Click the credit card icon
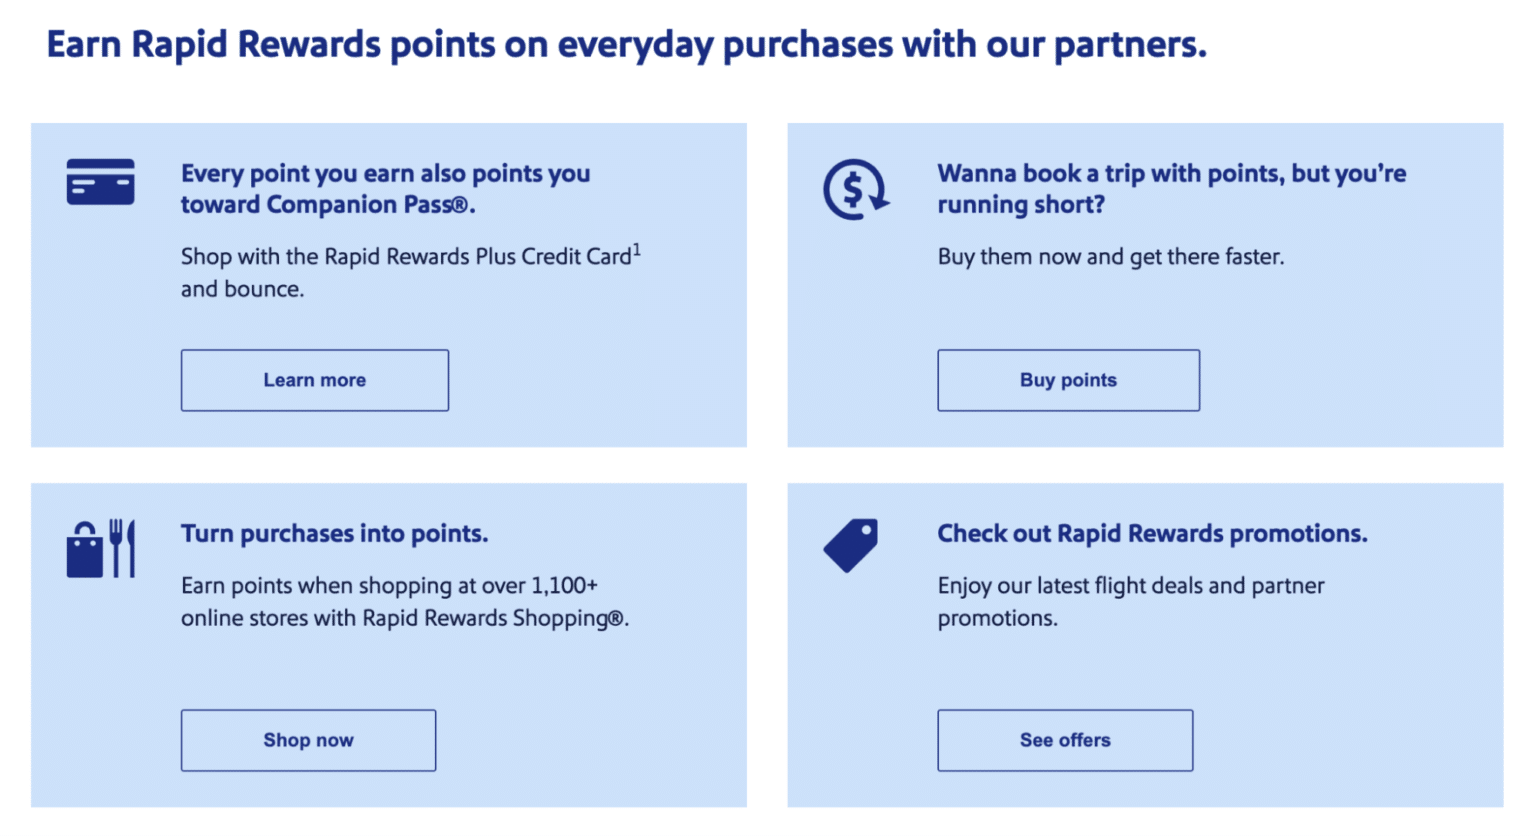 100,182
